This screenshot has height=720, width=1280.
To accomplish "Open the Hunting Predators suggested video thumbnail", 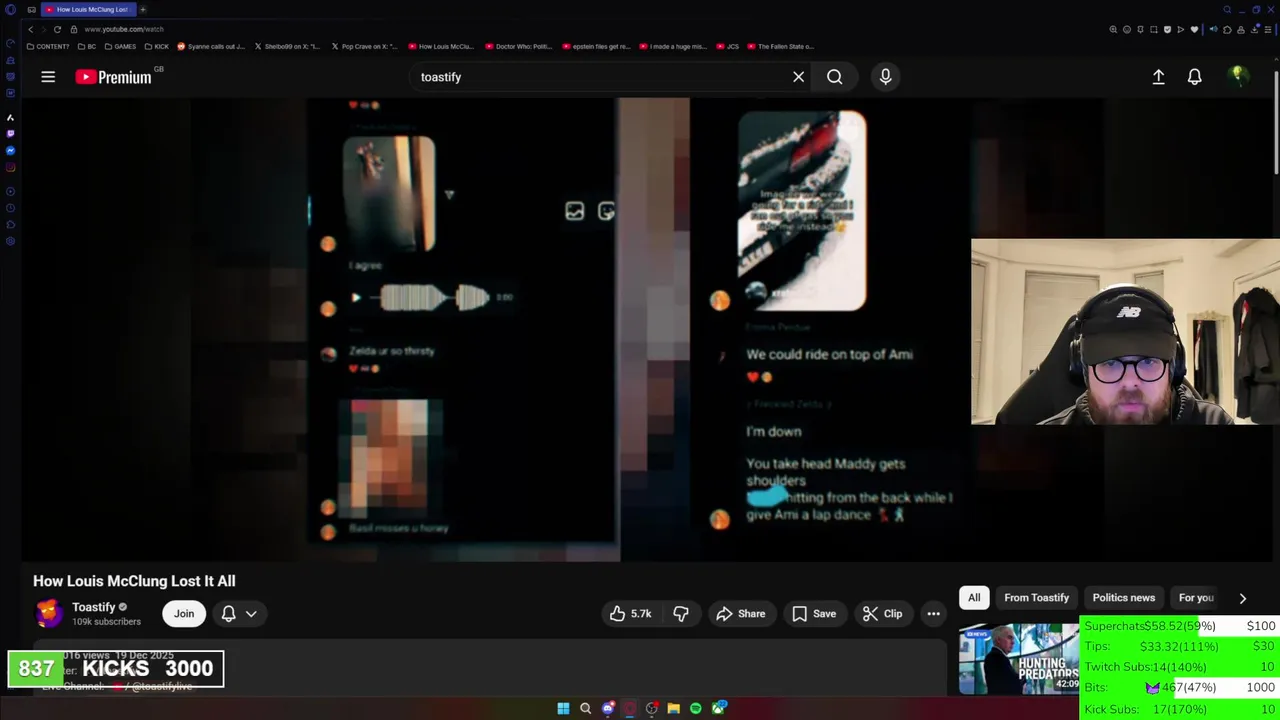I will 1019,659.
